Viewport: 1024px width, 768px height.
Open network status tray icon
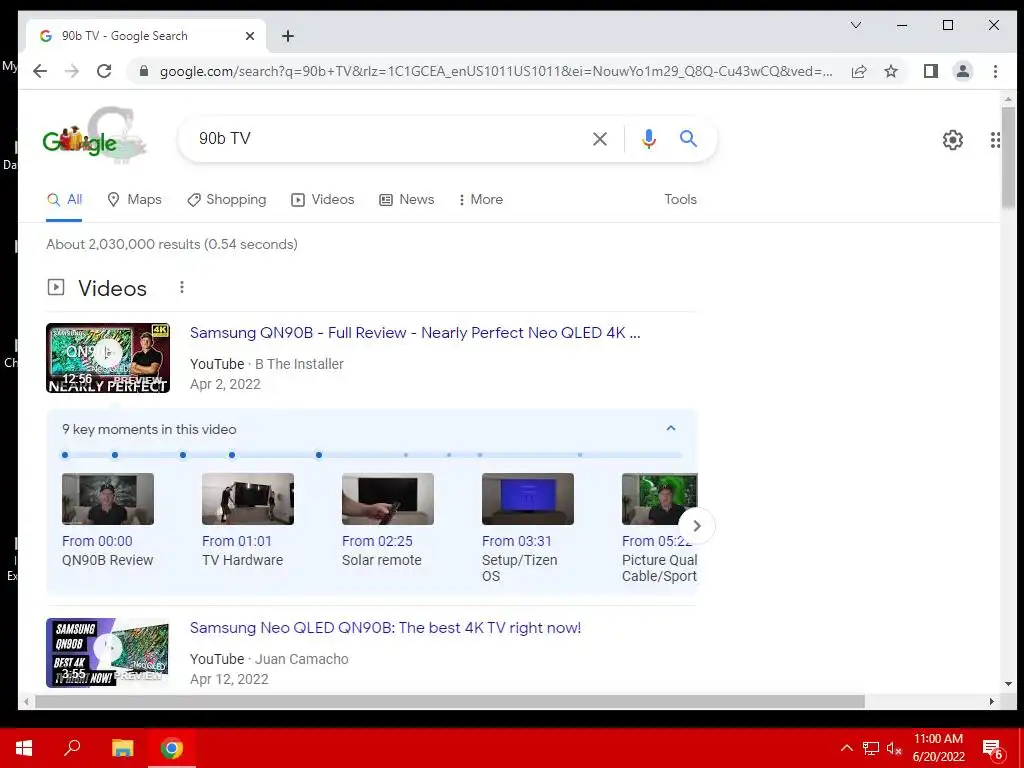tap(871, 748)
